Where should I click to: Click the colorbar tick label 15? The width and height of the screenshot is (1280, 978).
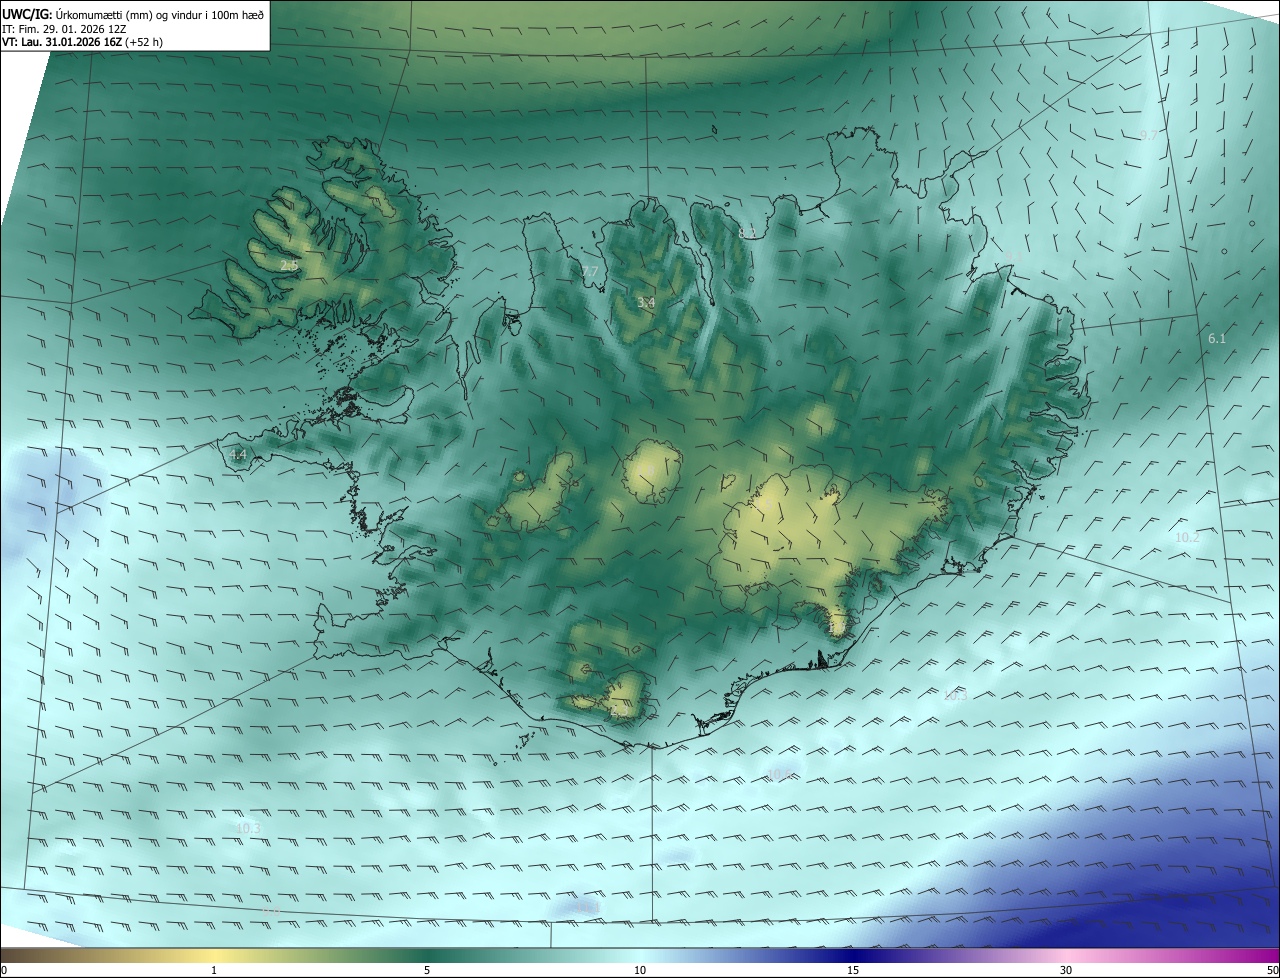(853, 971)
